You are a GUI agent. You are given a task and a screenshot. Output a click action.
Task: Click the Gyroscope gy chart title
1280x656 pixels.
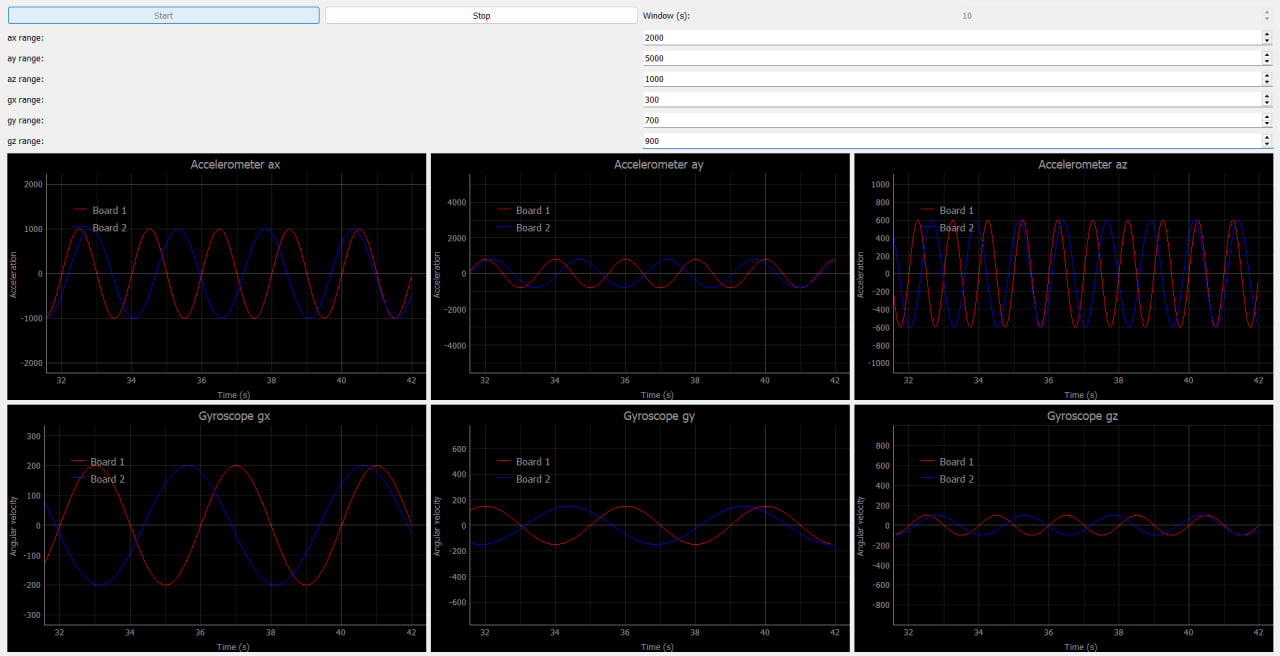[659, 415]
